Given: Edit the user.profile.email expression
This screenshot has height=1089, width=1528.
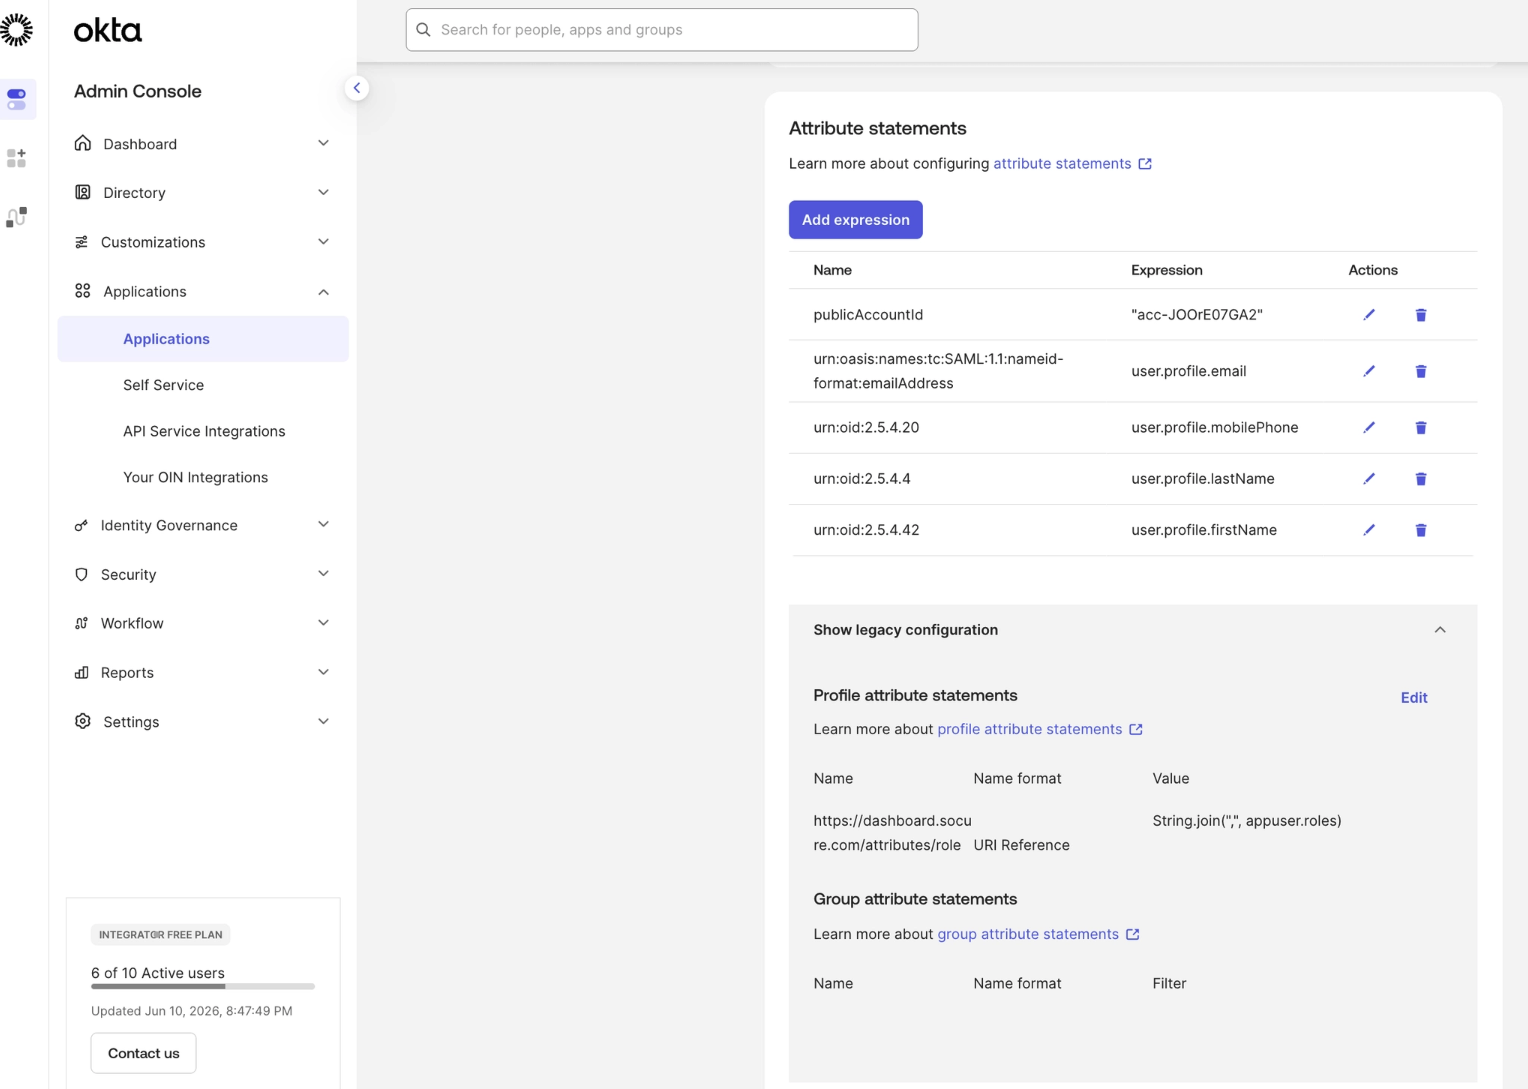Looking at the screenshot, I should tap(1369, 371).
